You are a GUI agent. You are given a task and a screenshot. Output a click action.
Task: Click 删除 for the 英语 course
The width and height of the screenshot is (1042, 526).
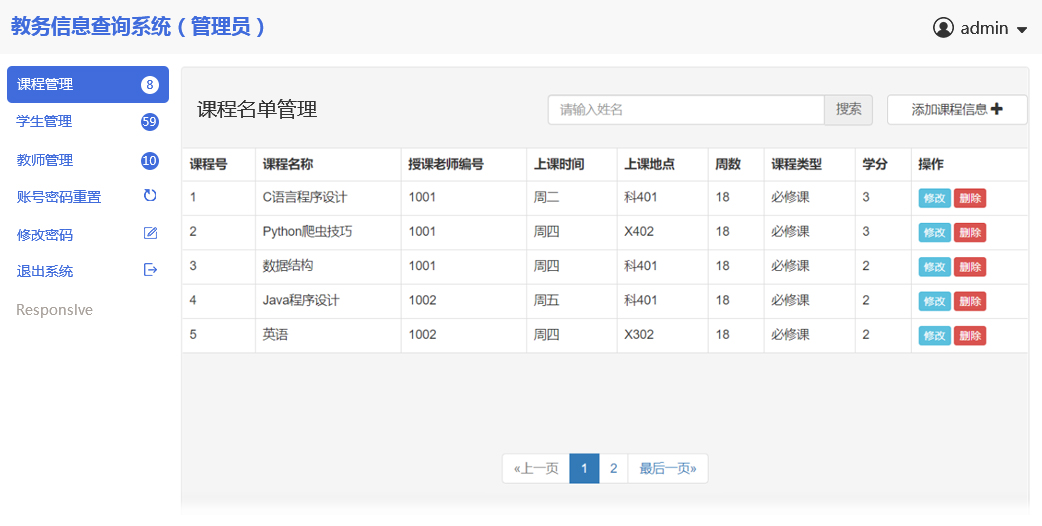pos(970,336)
